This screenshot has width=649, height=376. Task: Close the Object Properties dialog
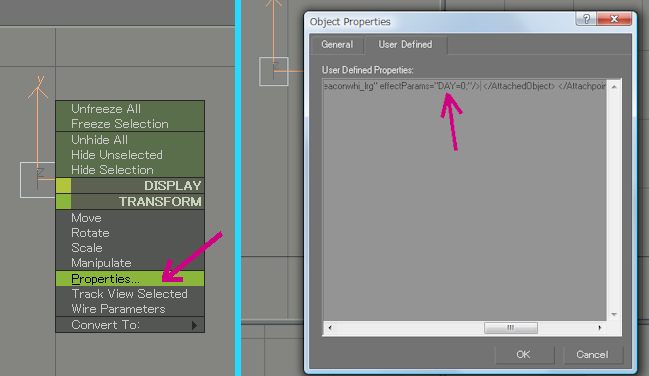tap(614, 19)
